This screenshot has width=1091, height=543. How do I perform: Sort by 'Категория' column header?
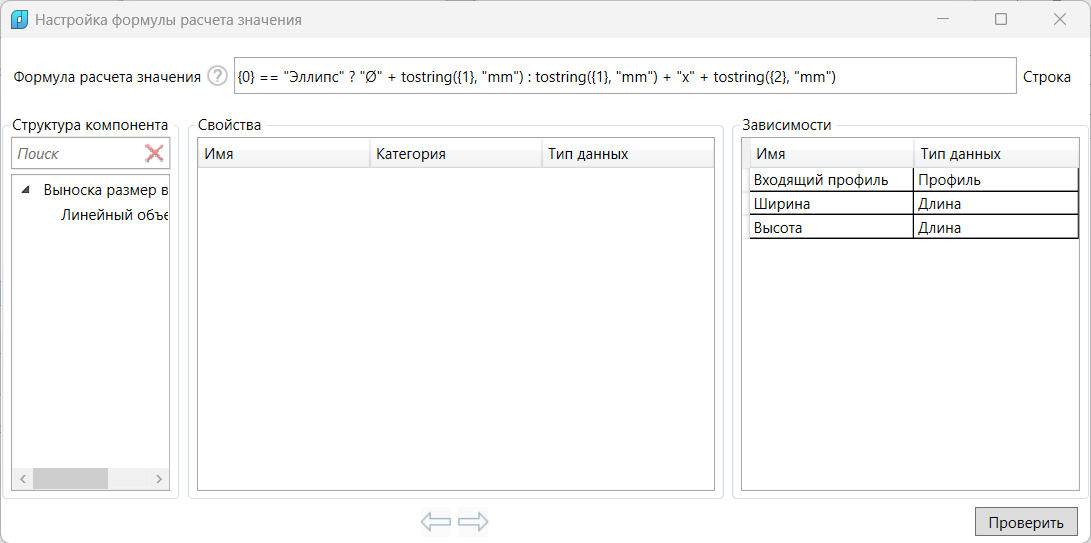pos(455,154)
